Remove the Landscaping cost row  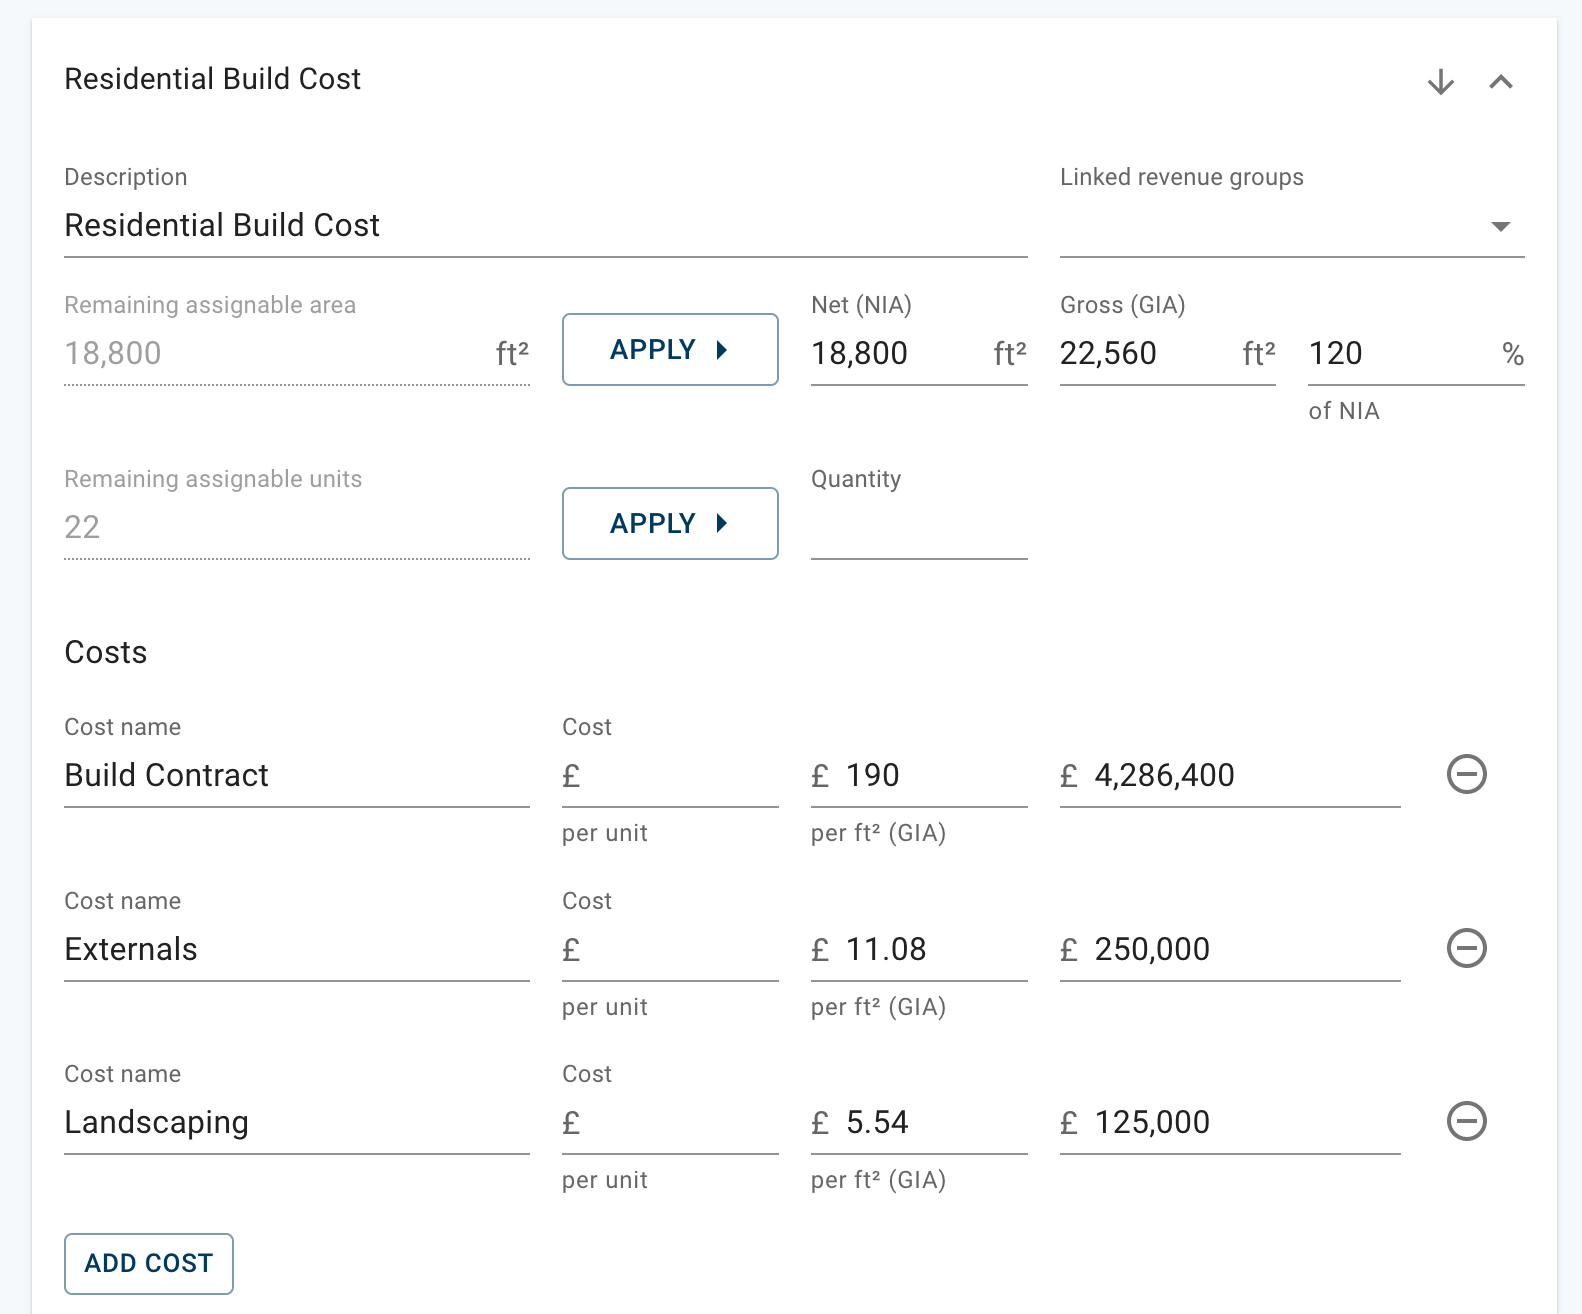(x=1467, y=1121)
